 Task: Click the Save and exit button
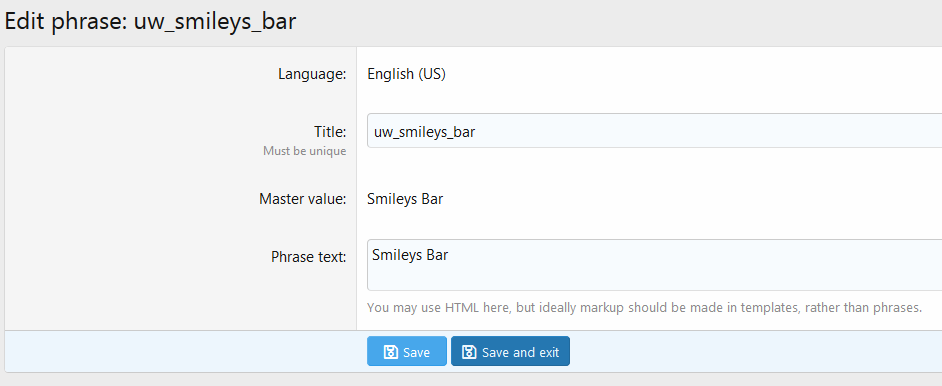pos(510,351)
